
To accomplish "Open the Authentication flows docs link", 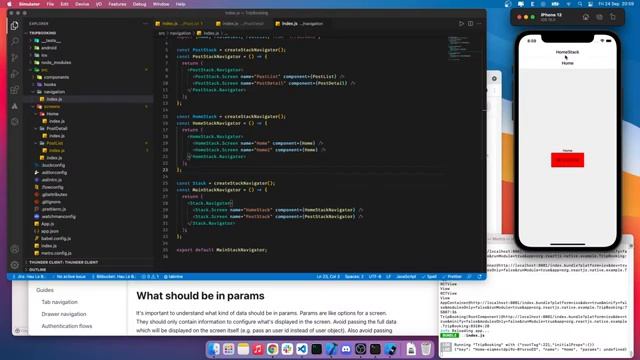I will coord(67,326).
